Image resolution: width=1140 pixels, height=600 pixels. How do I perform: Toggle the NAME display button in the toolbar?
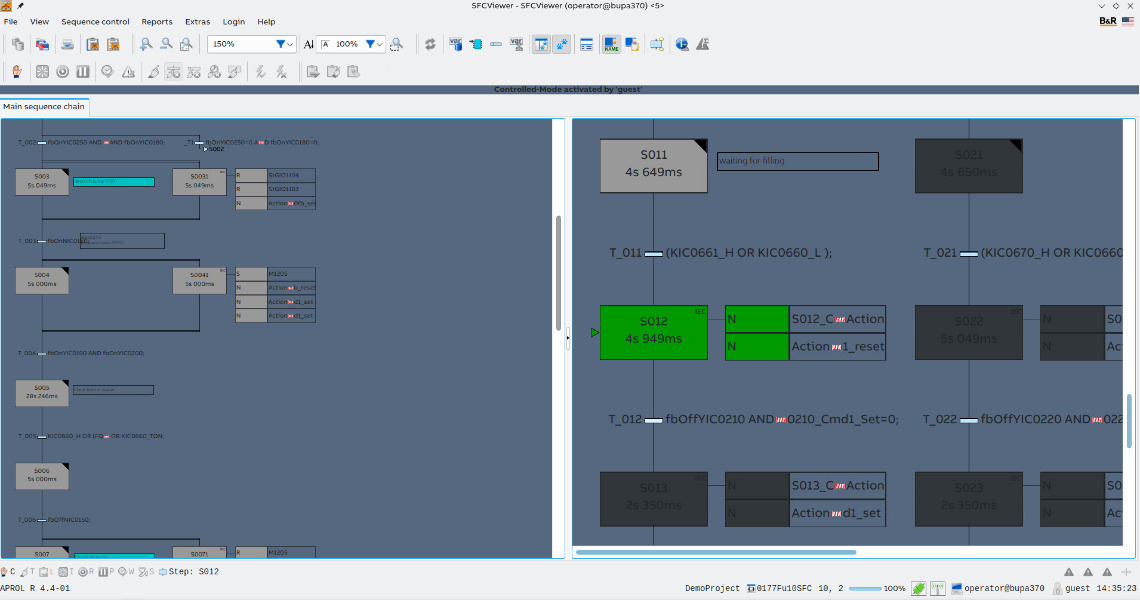(610, 44)
